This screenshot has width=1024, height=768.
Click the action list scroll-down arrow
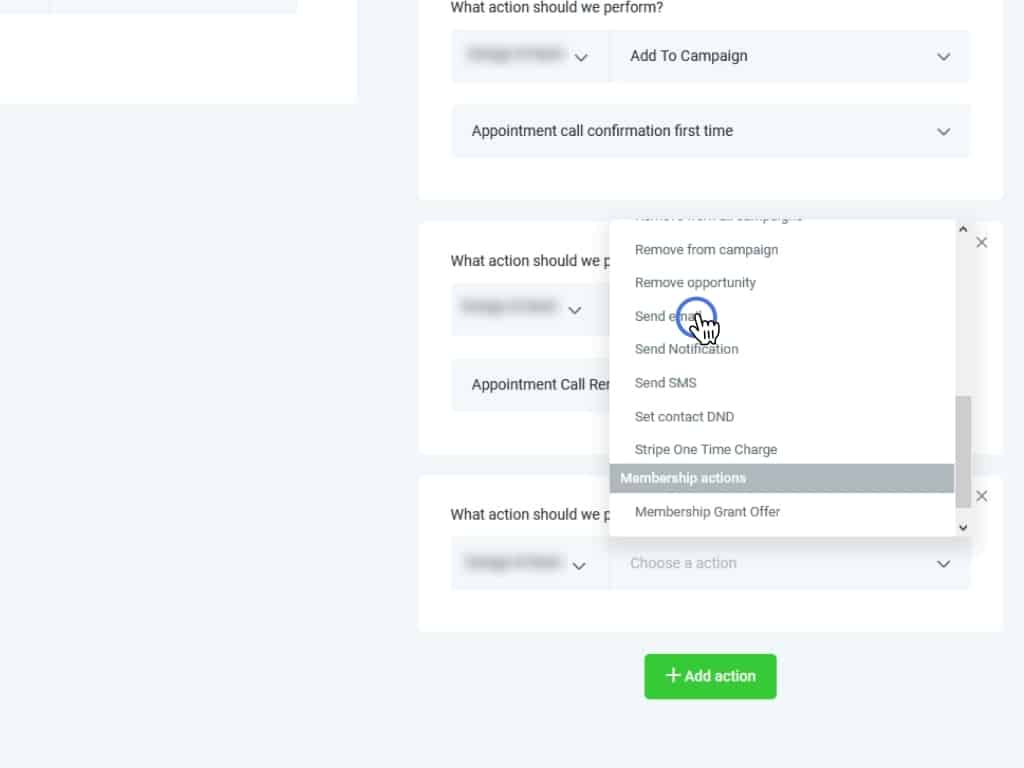[x=962, y=527]
